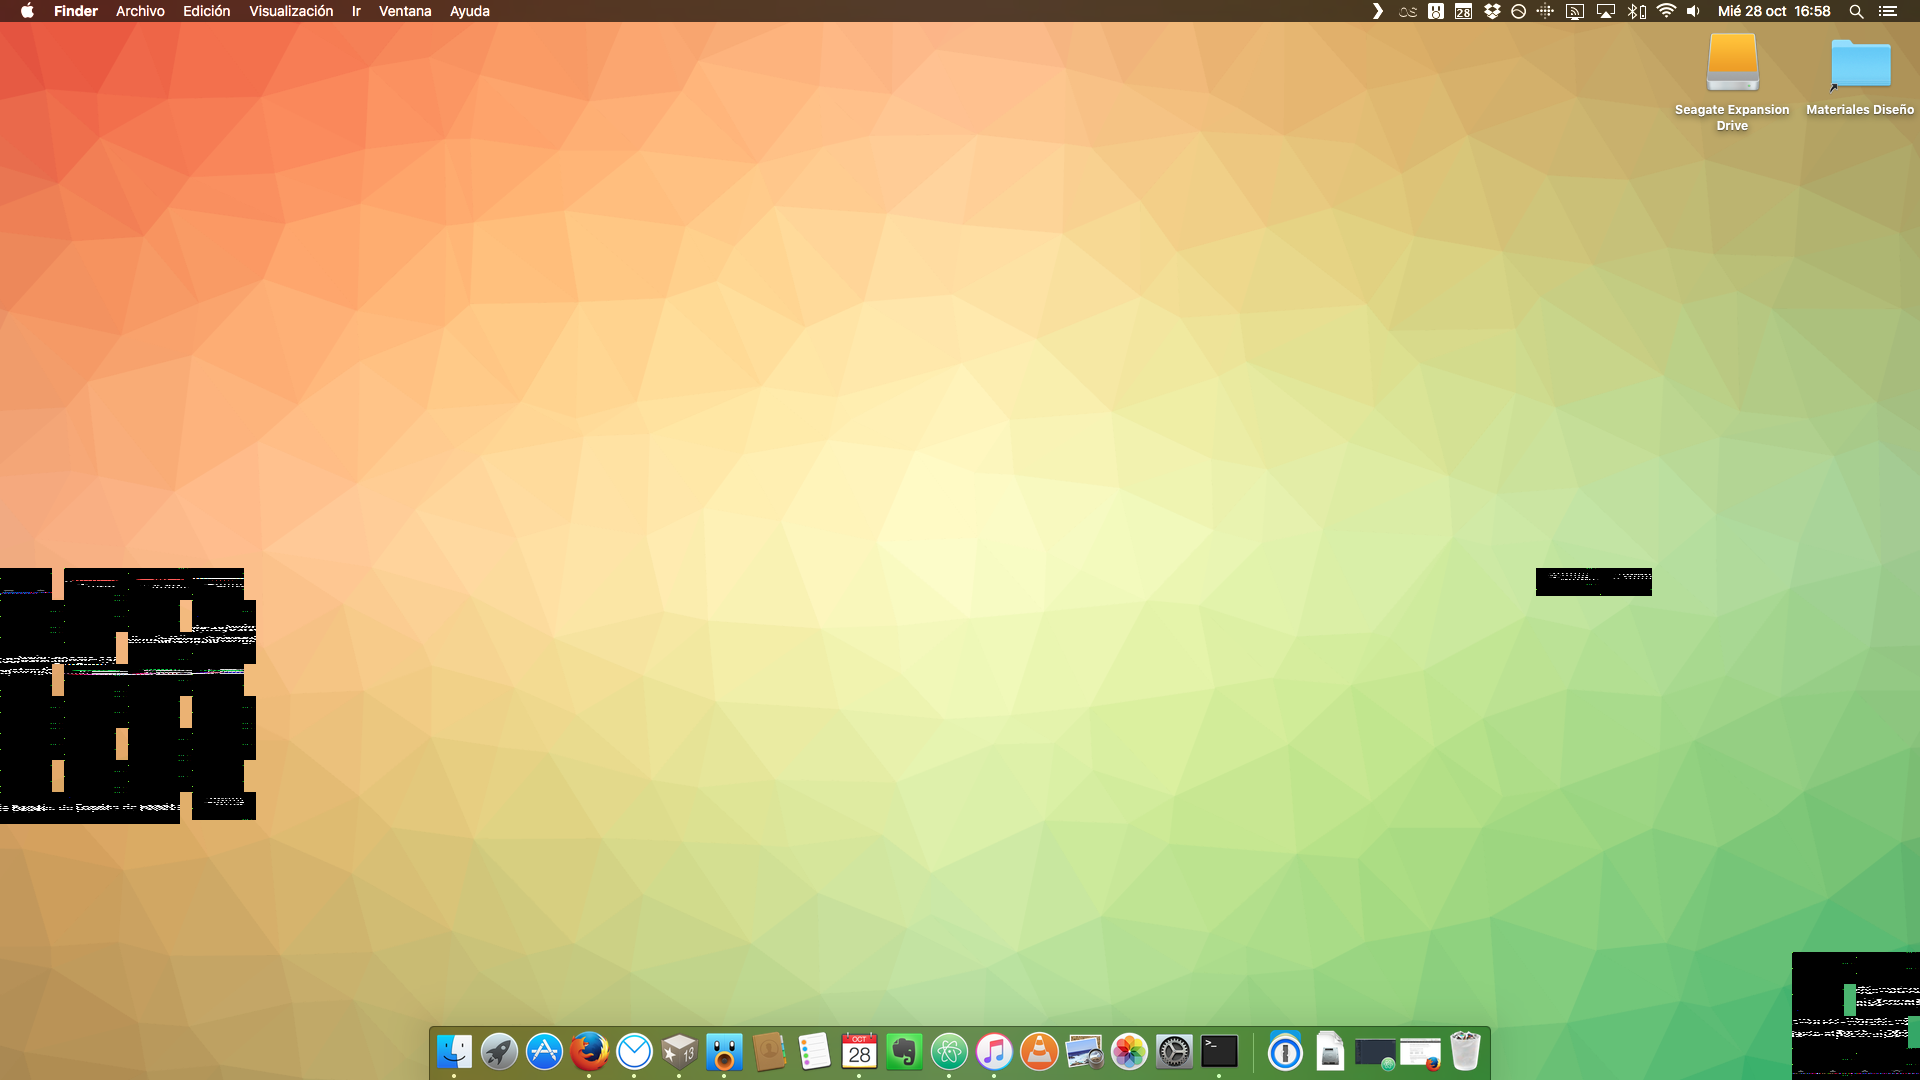This screenshot has width=1920, height=1080.
Task: Click the Last.fm 'as' menu bar icon
Action: point(1407,11)
